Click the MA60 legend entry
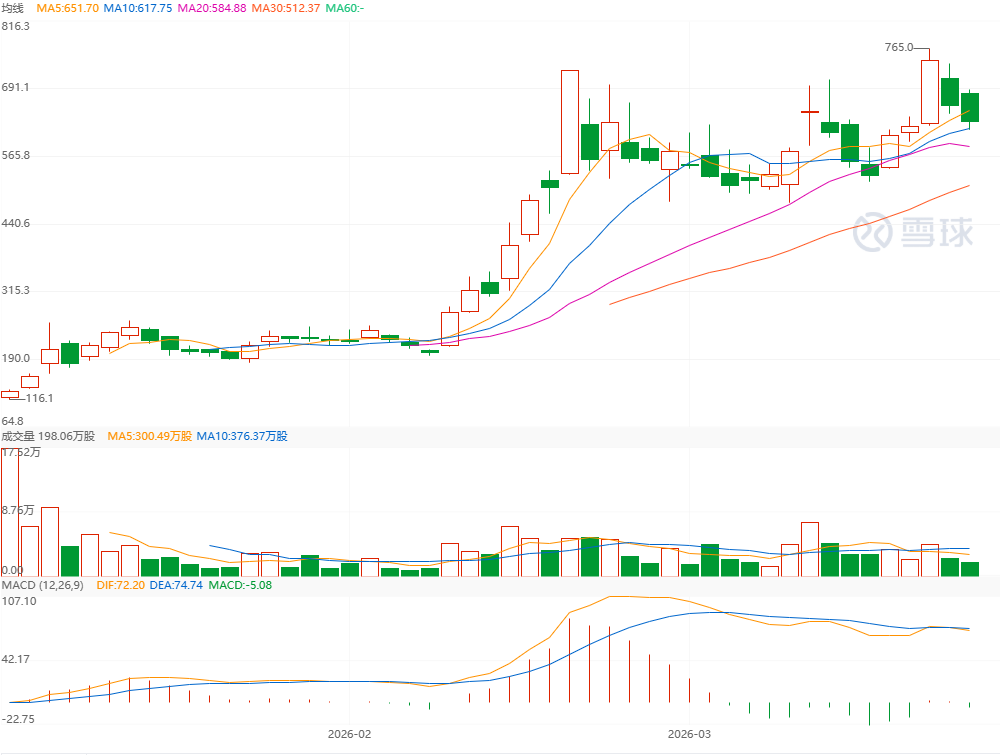This screenshot has width=1000, height=755. (346, 8)
